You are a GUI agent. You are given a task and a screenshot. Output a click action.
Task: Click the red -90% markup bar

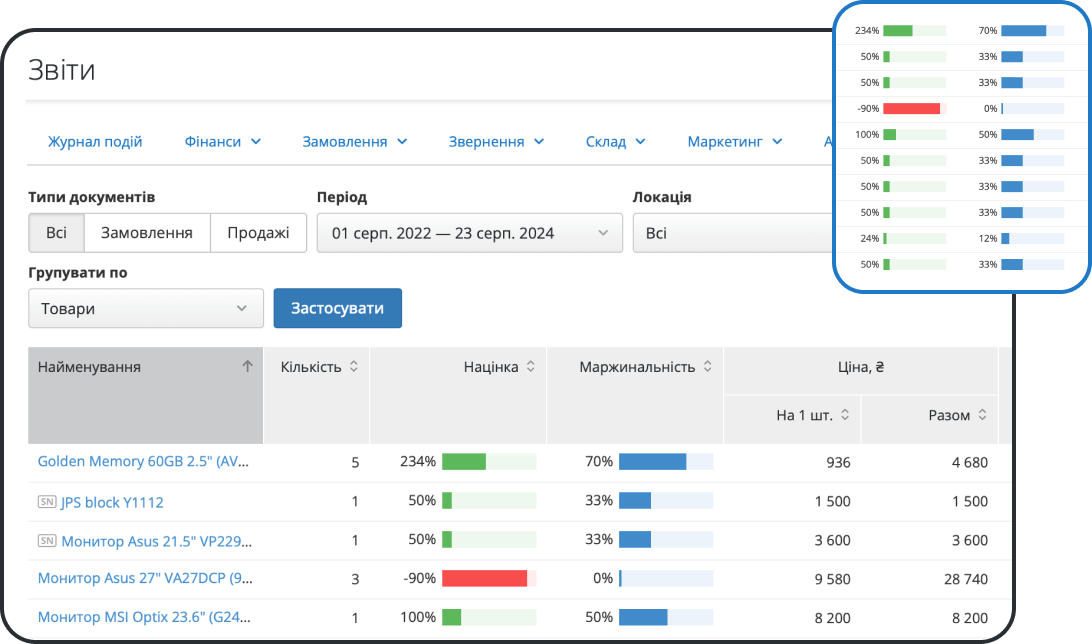484,578
